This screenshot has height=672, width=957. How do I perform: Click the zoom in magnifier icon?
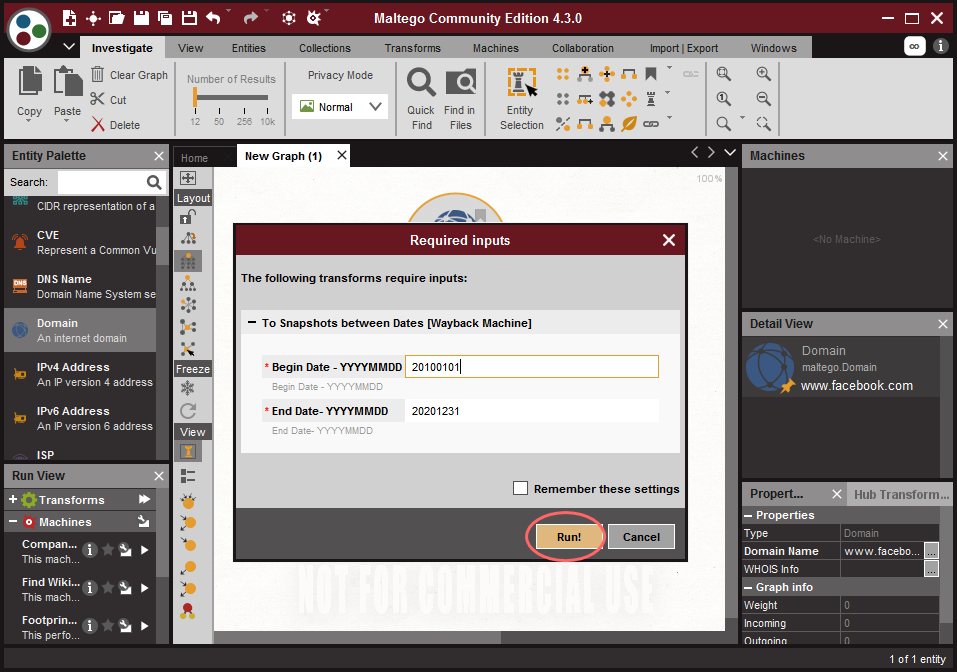click(x=763, y=74)
